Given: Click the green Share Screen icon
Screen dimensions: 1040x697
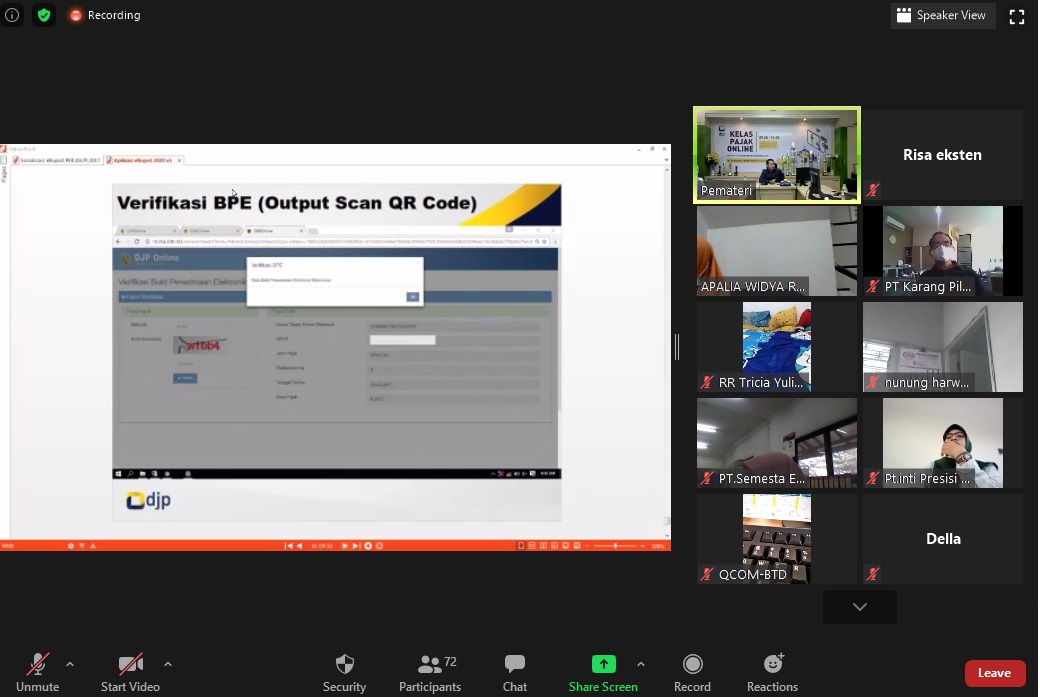Looking at the screenshot, I should pos(603,665).
